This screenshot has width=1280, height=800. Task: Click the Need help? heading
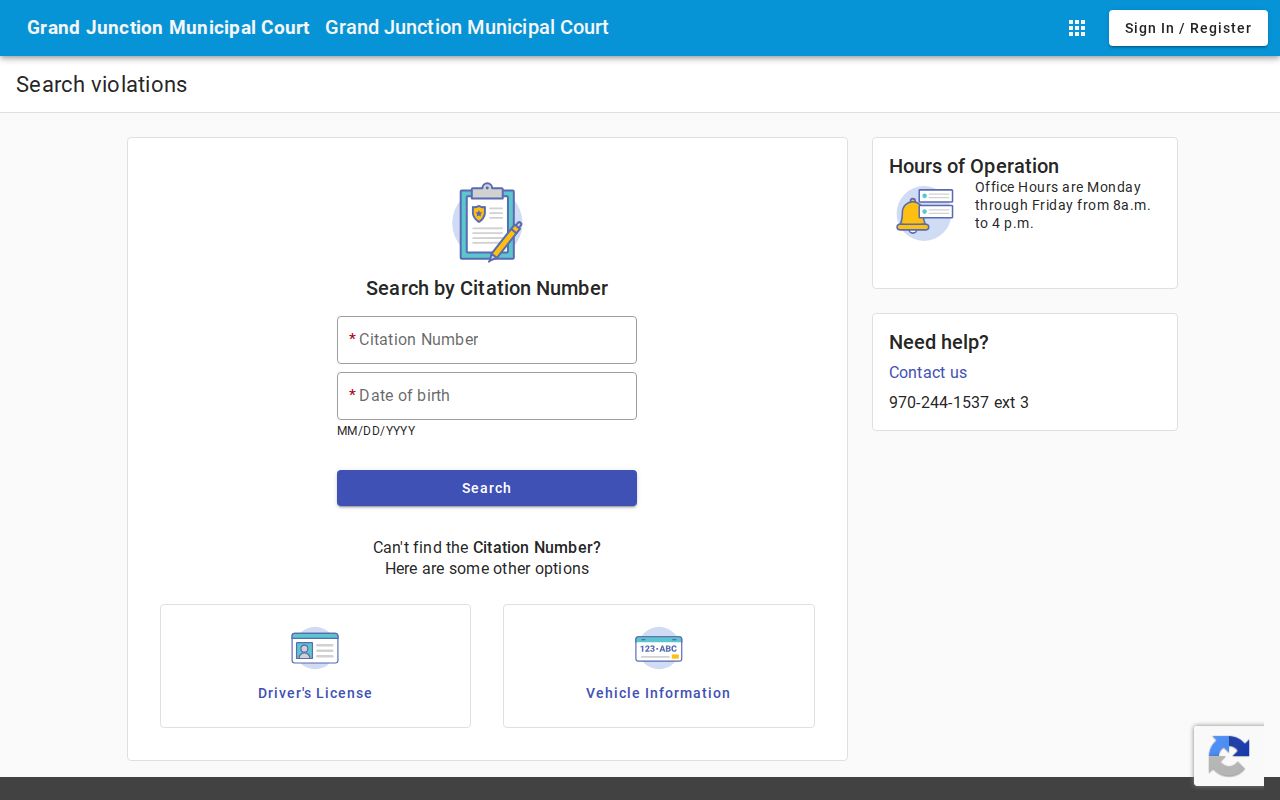pyautogui.click(x=939, y=342)
